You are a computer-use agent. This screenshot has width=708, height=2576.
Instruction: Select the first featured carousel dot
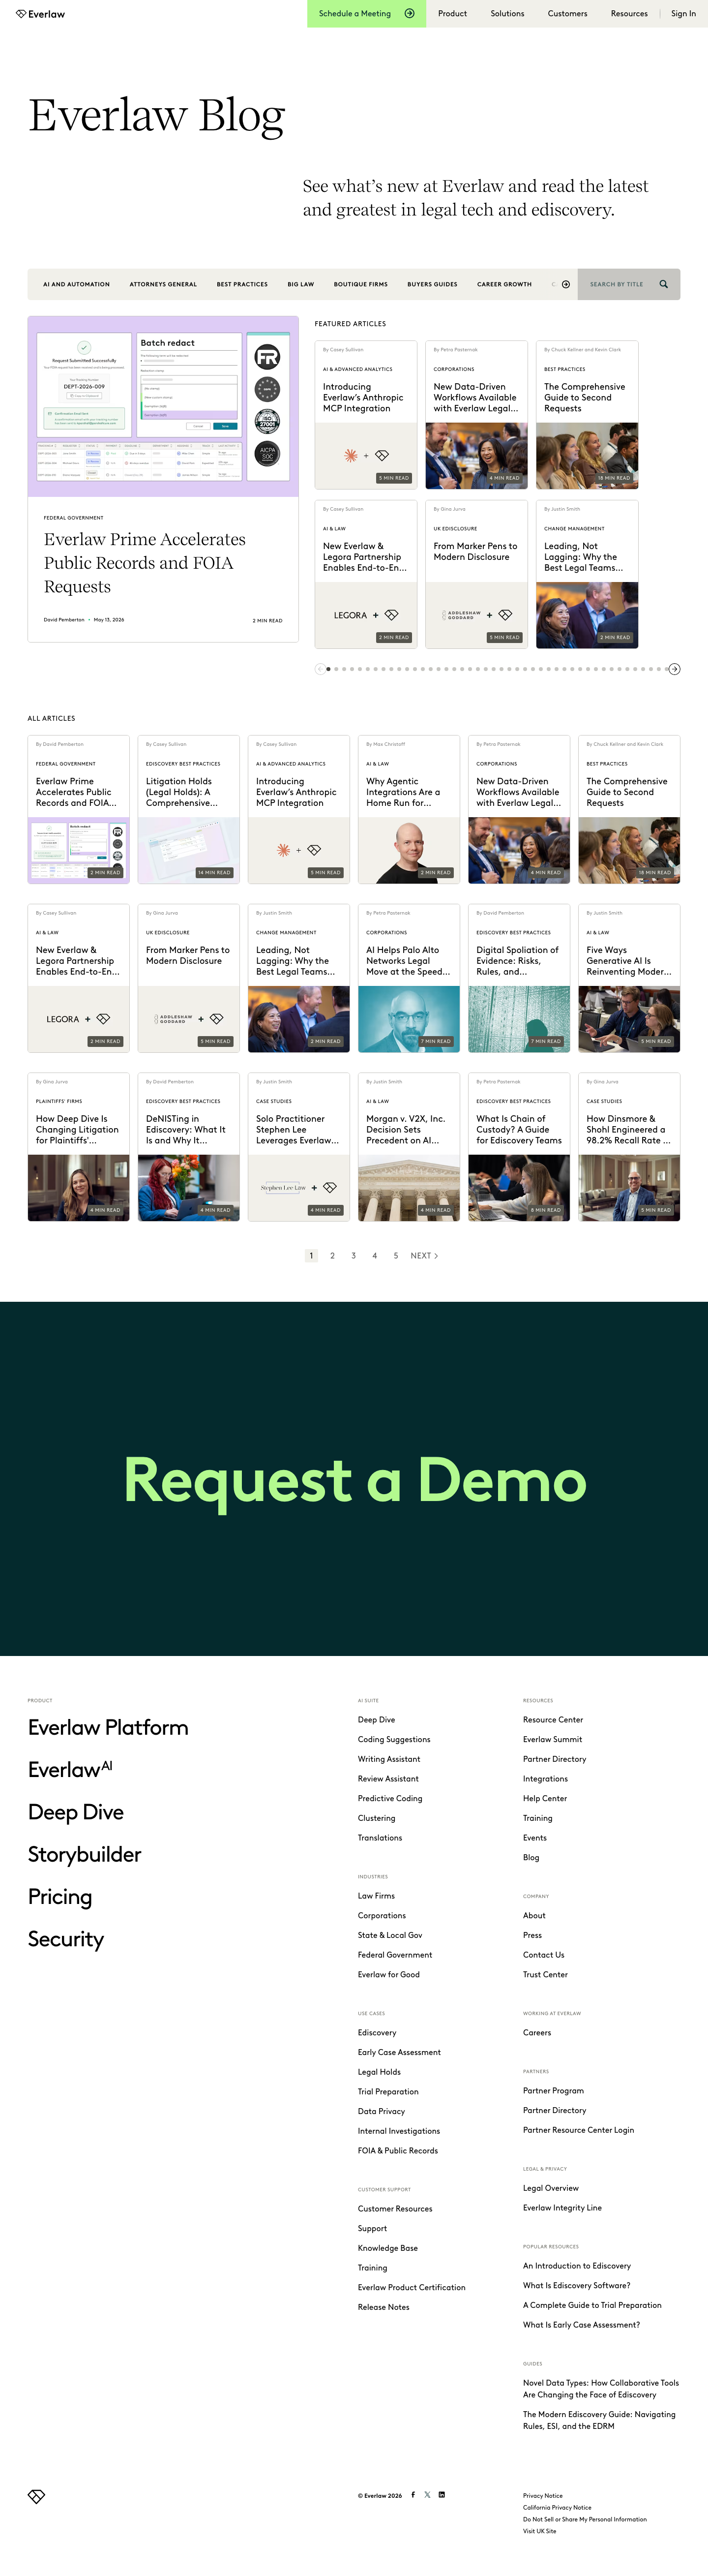click(x=328, y=669)
